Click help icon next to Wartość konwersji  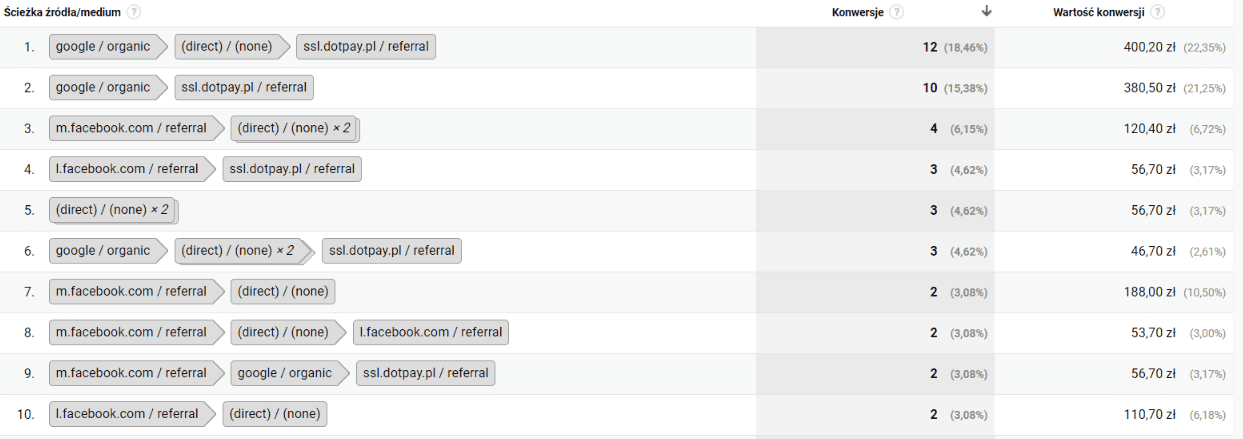[x=1158, y=12]
